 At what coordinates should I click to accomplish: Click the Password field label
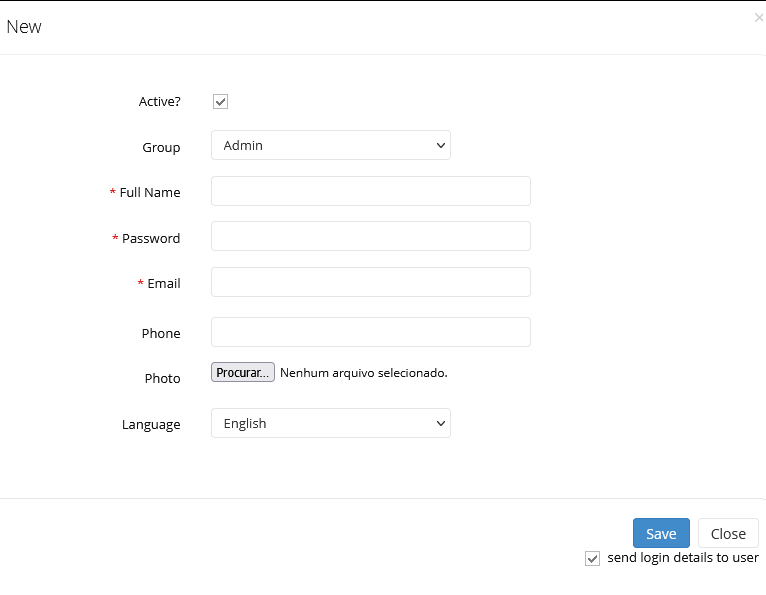(151, 238)
